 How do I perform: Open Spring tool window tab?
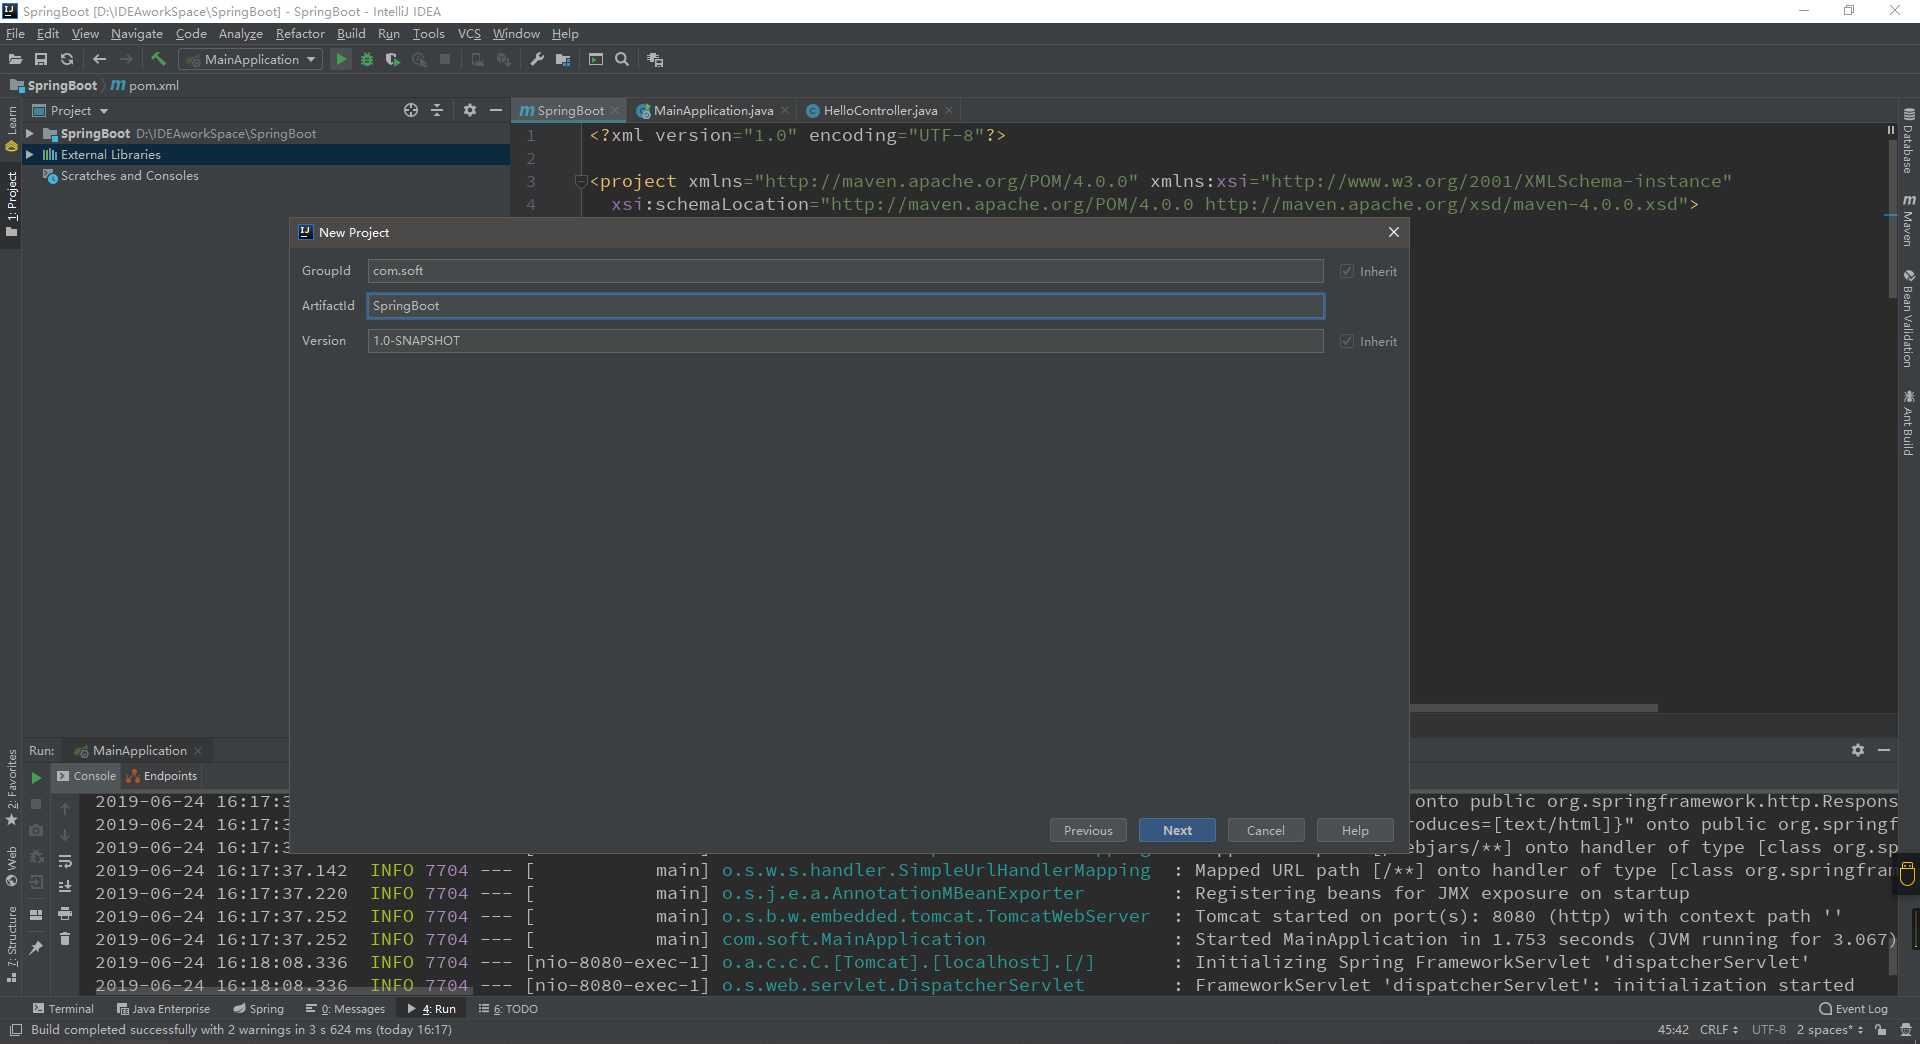click(x=259, y=1009)
